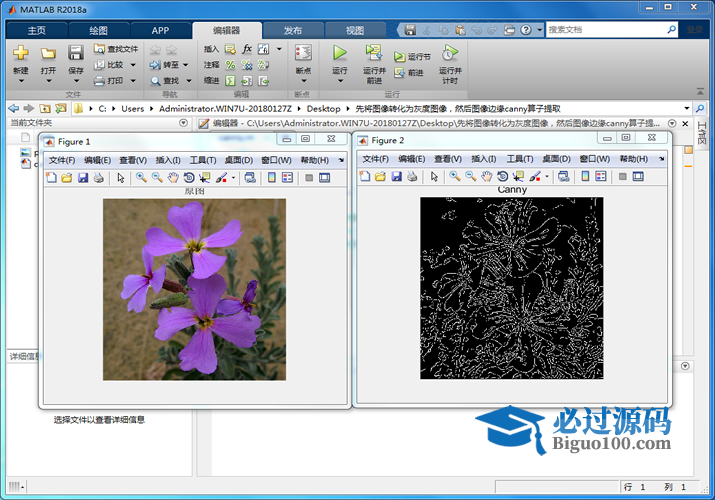
Task: Open 工具(T) menu in Figure 1
Action: tap(203, 160)
